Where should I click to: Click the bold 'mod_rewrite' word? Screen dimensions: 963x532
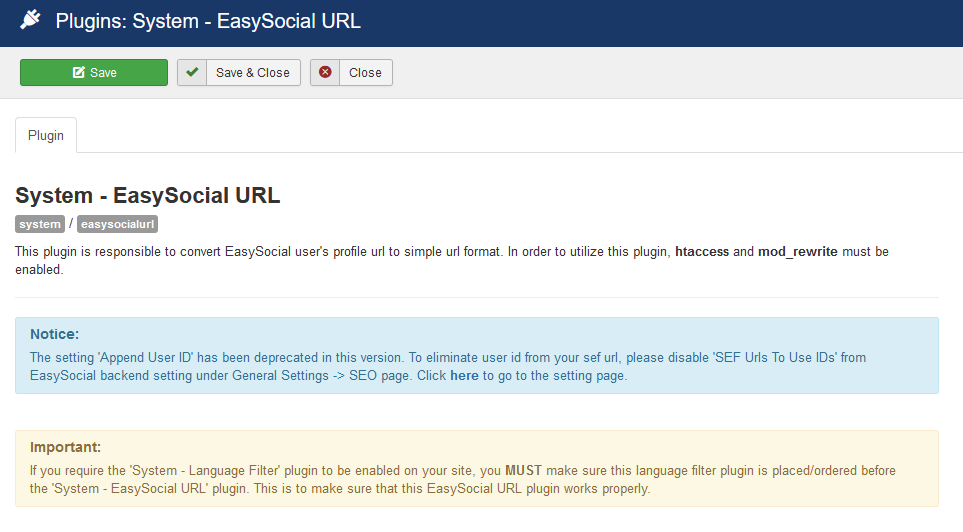tap(798, 251)
